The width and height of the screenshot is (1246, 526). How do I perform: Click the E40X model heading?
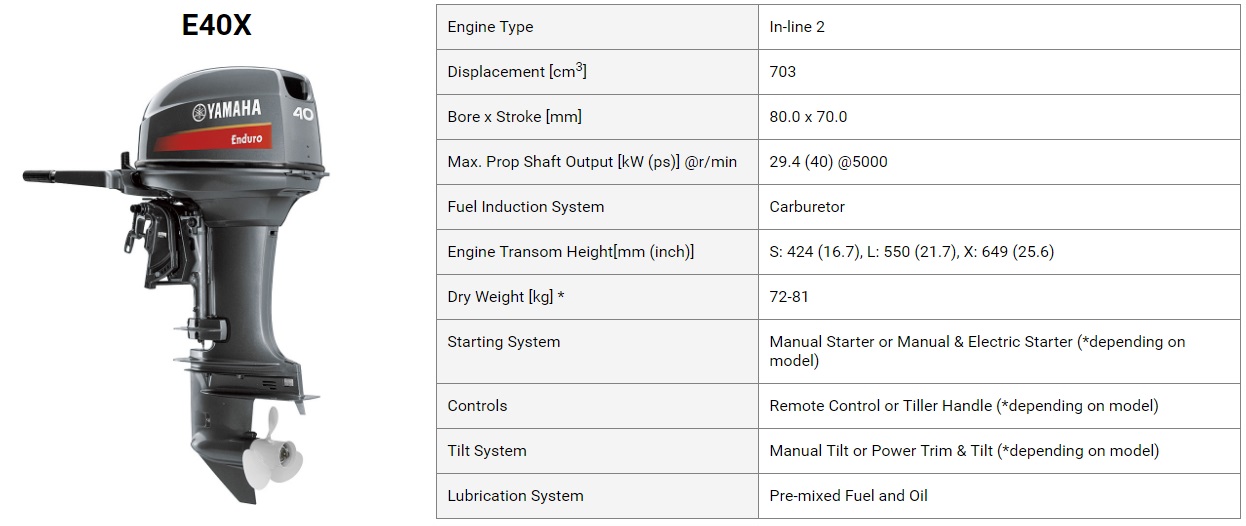(216, 24)
